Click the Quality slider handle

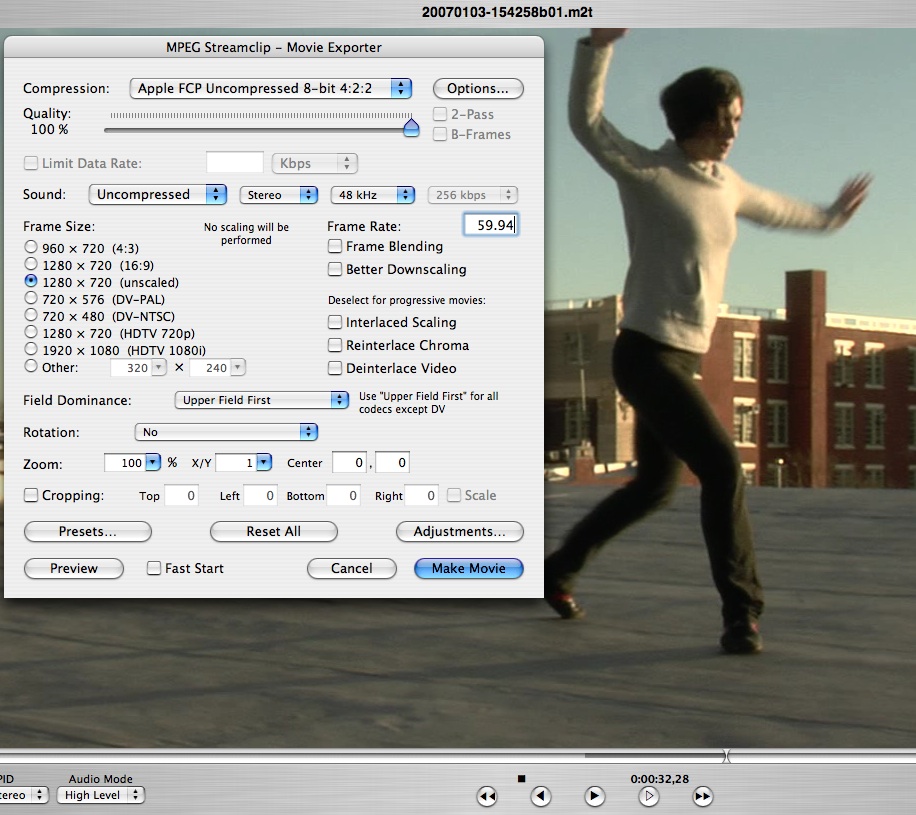click(x=411, y=128)
